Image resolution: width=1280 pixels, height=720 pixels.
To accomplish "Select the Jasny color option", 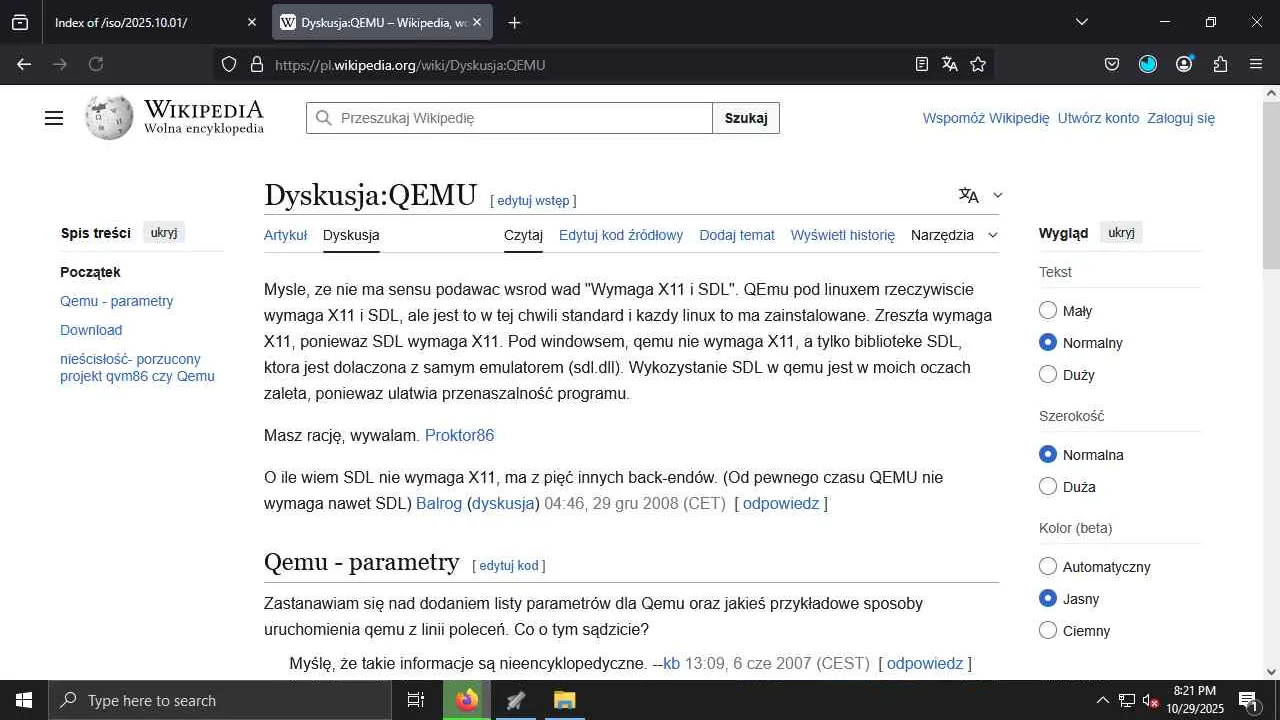I will (x=1048, y=598).
